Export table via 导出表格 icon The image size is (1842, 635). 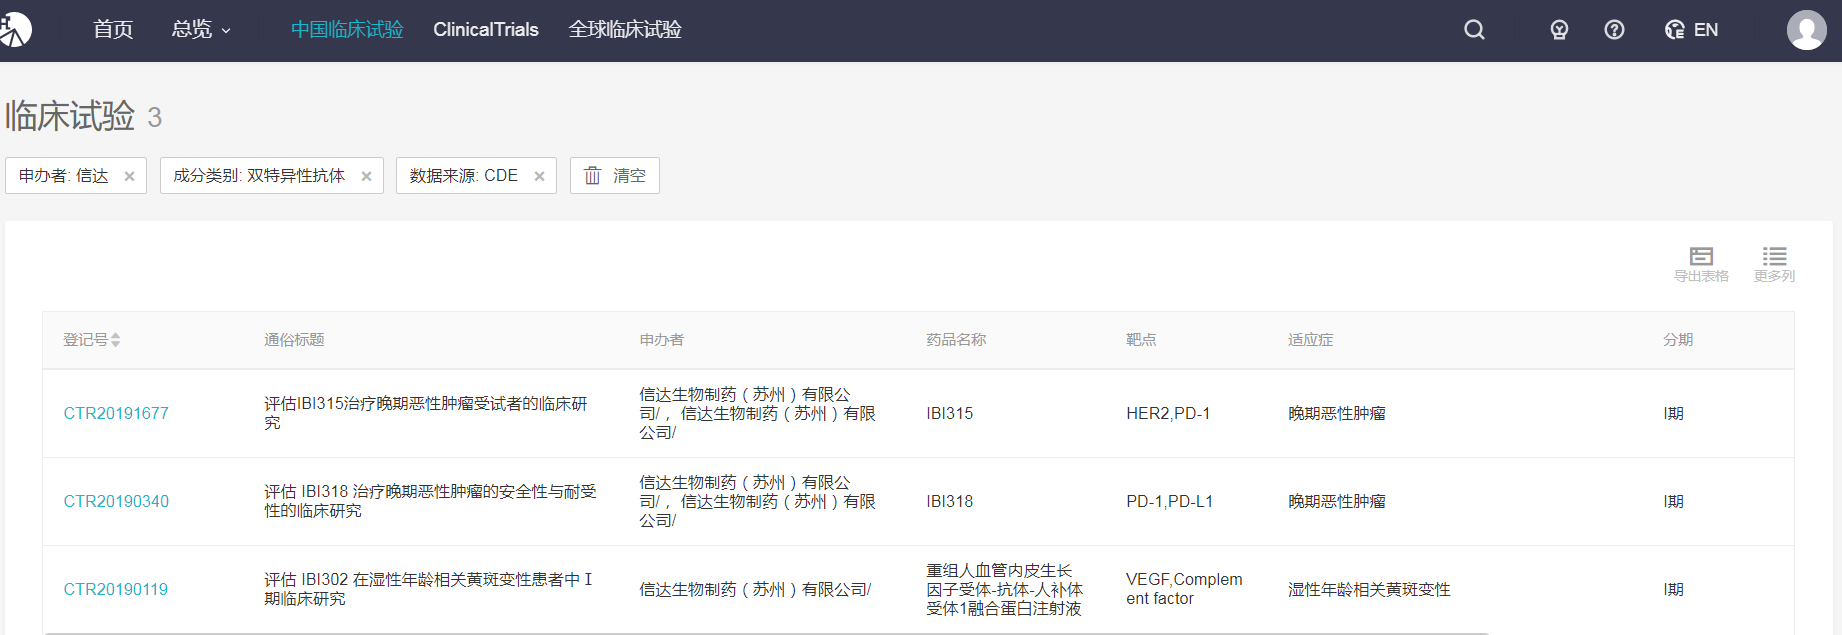point(1701,264)
